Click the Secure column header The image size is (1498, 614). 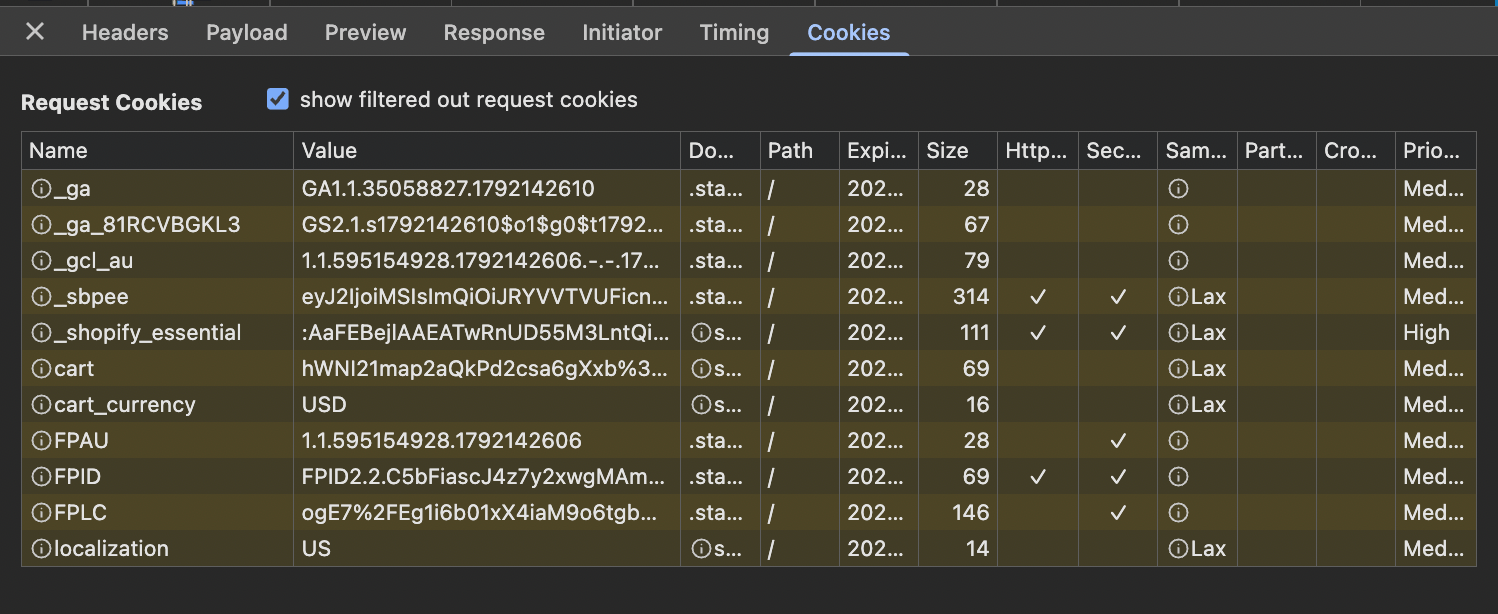coord(1118,151)
